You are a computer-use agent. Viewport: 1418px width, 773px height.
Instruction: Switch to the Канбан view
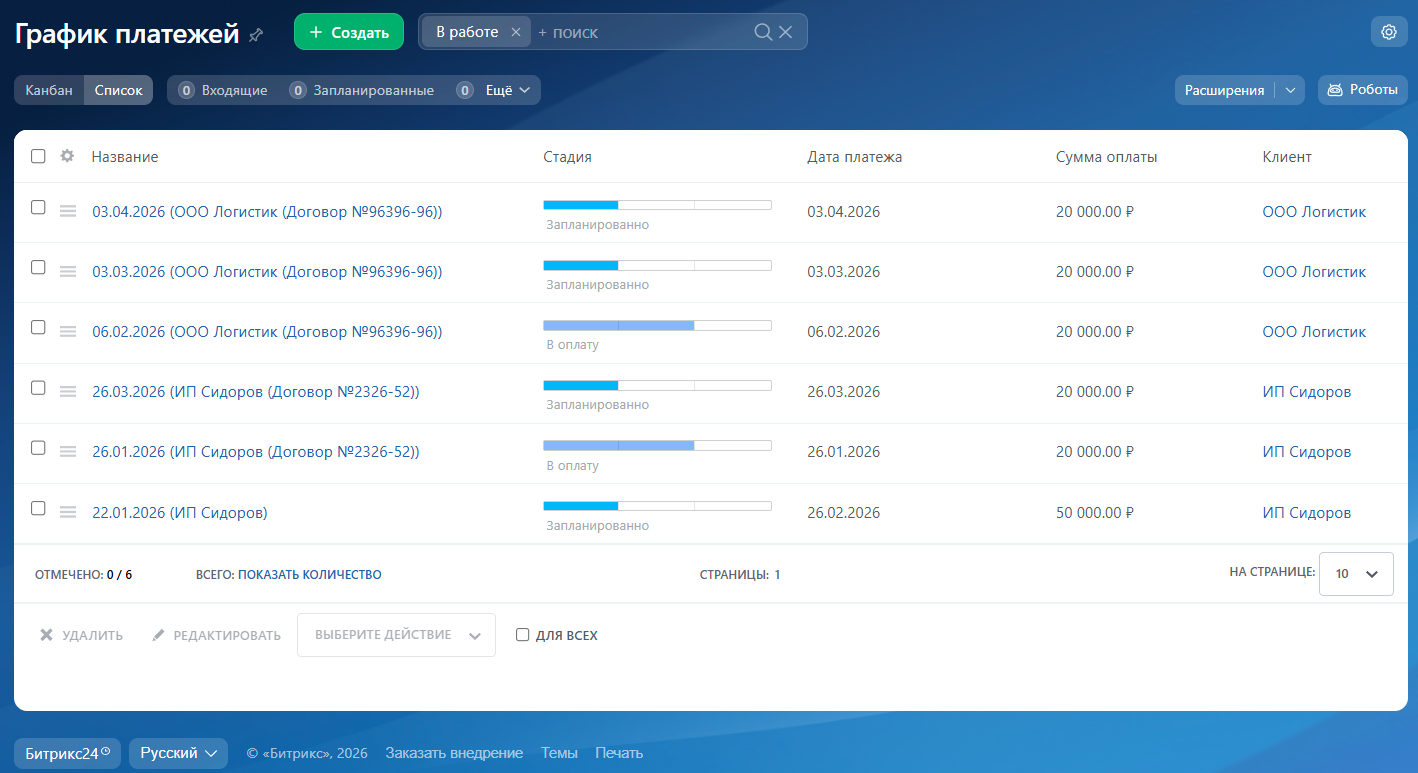point(49,90)
